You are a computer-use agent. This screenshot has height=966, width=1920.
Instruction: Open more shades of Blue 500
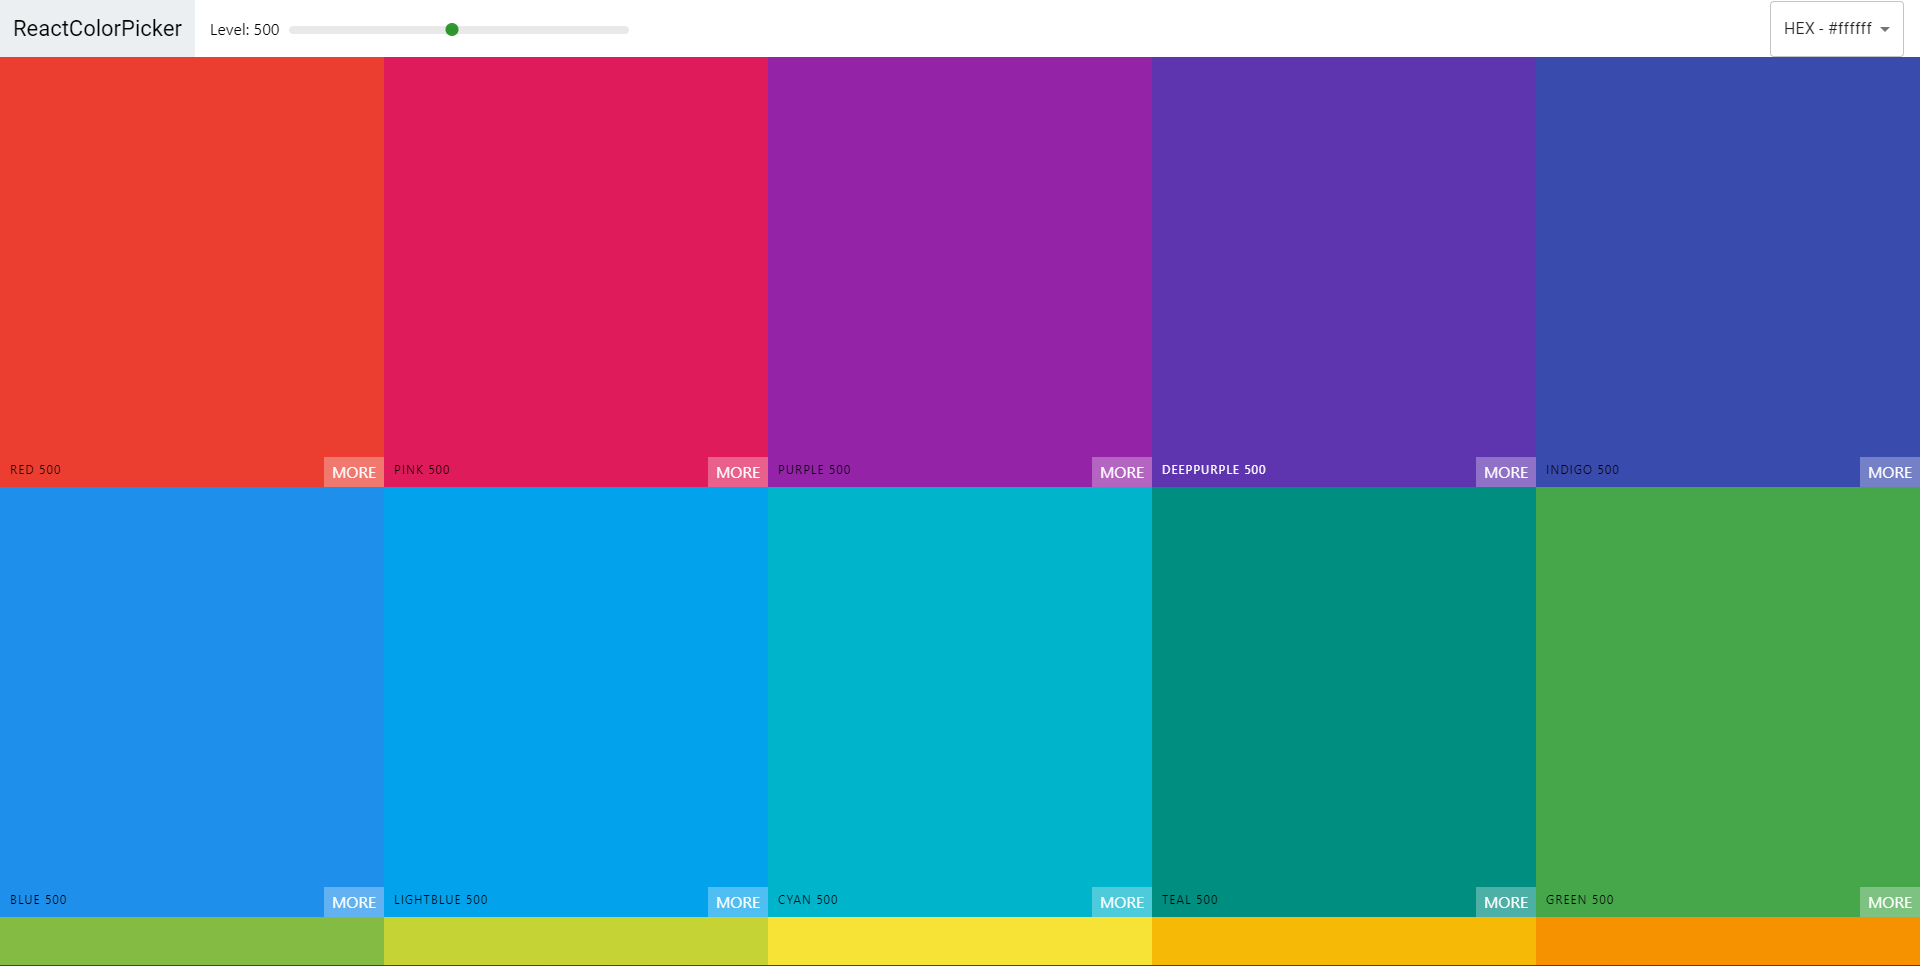(353, 902)
